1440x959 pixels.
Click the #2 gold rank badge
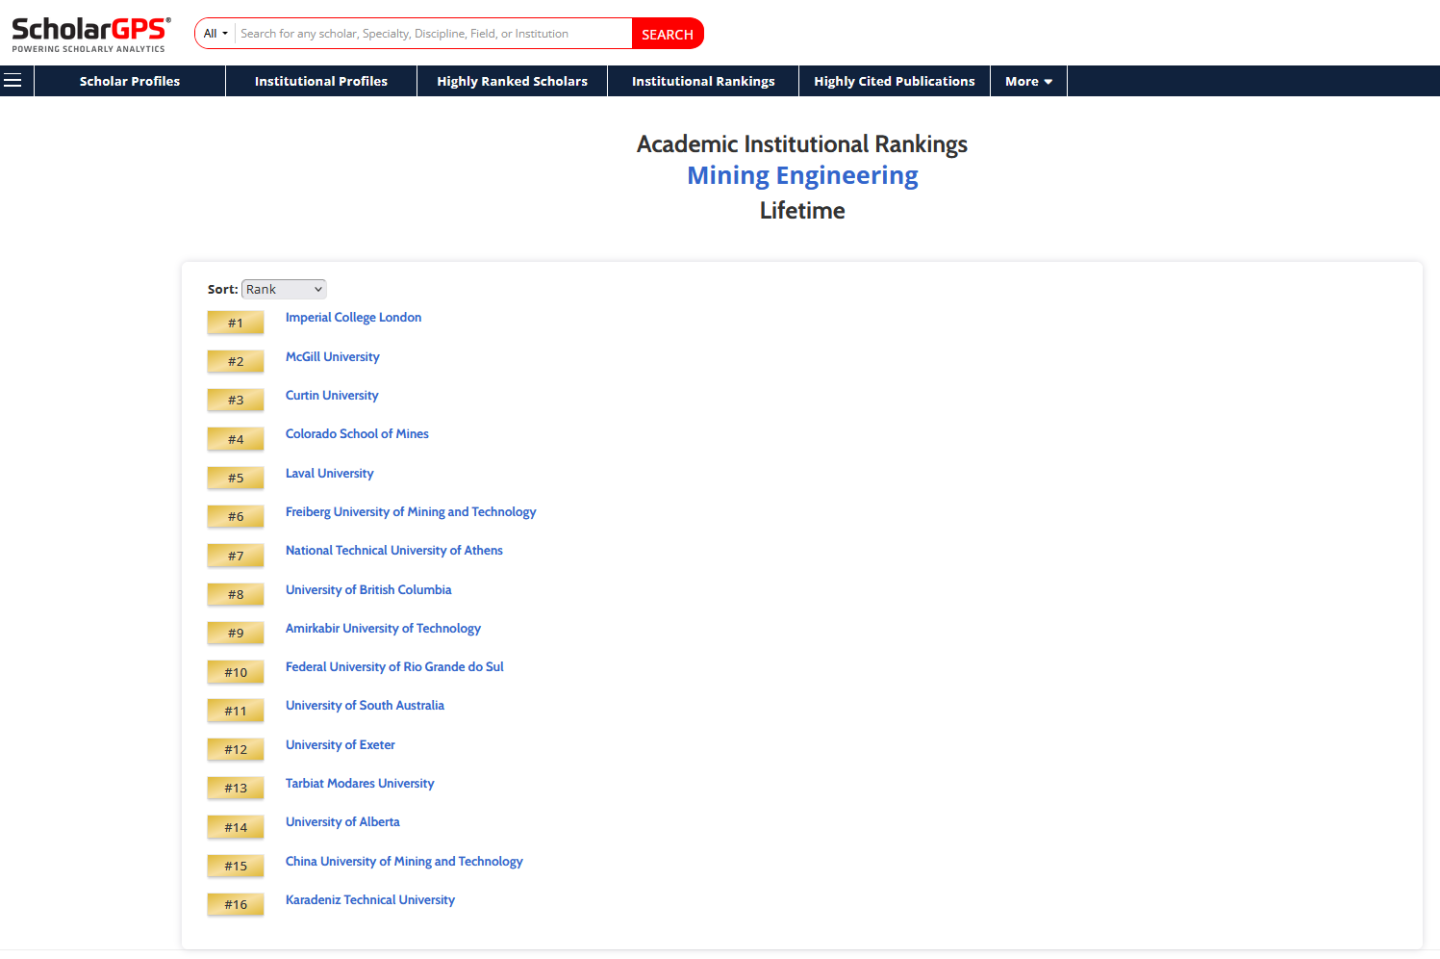235,361
